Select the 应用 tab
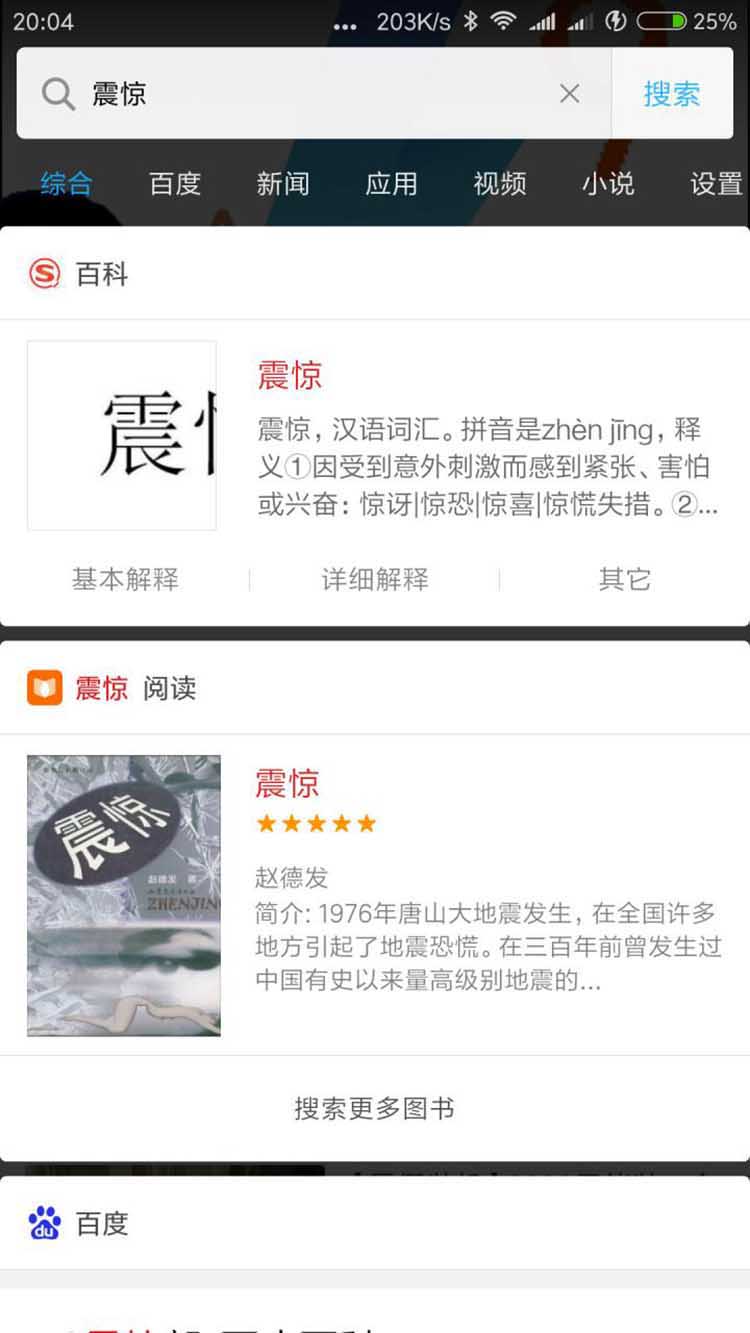This screenshot has height=1333, width=750. click(x=391, y=184)
